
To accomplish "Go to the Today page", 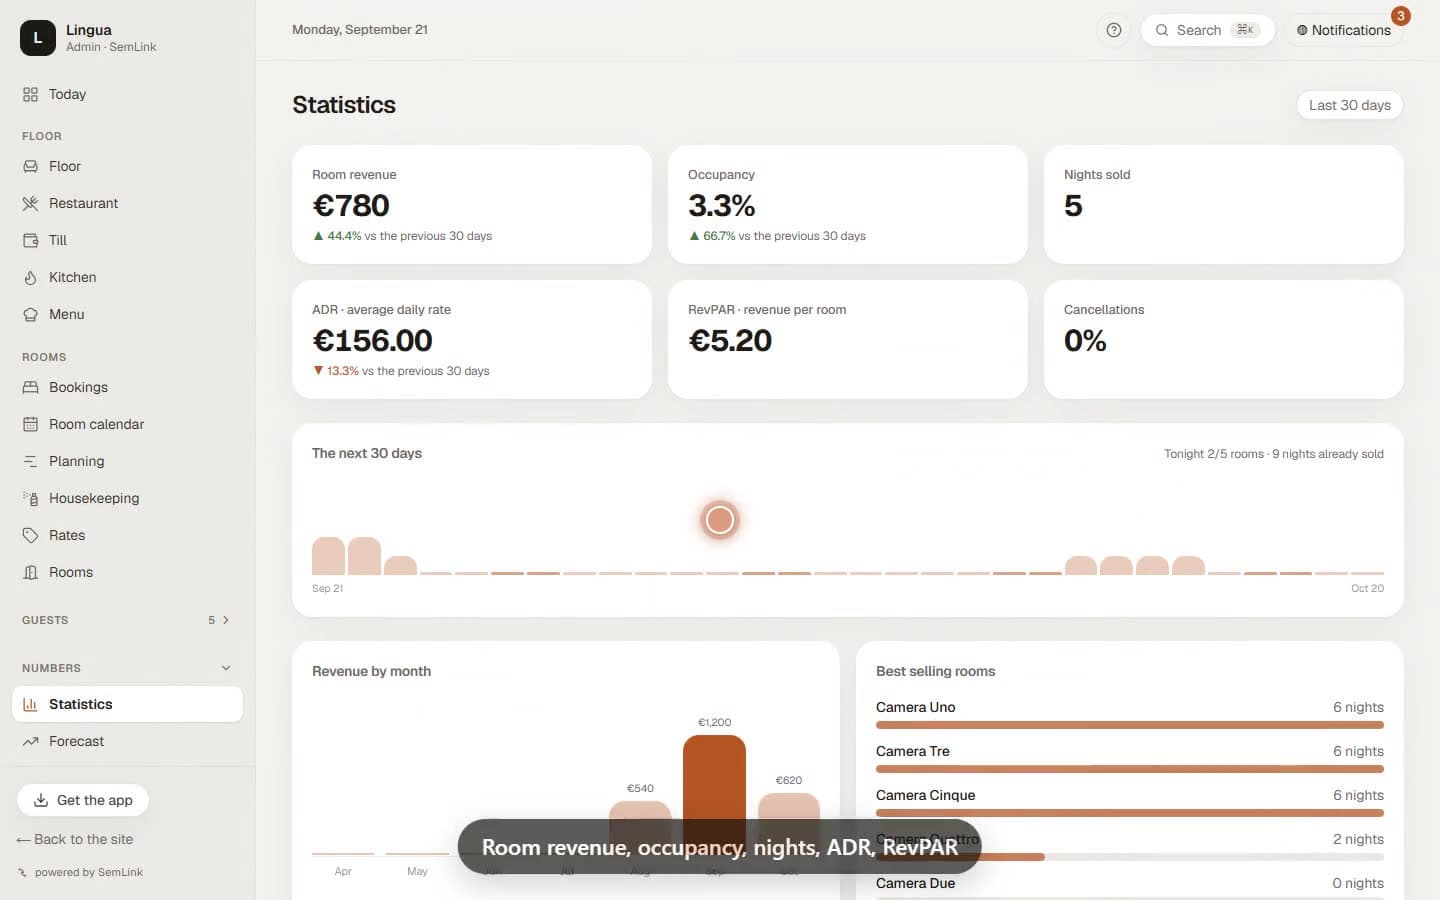I will pos(127,94).
